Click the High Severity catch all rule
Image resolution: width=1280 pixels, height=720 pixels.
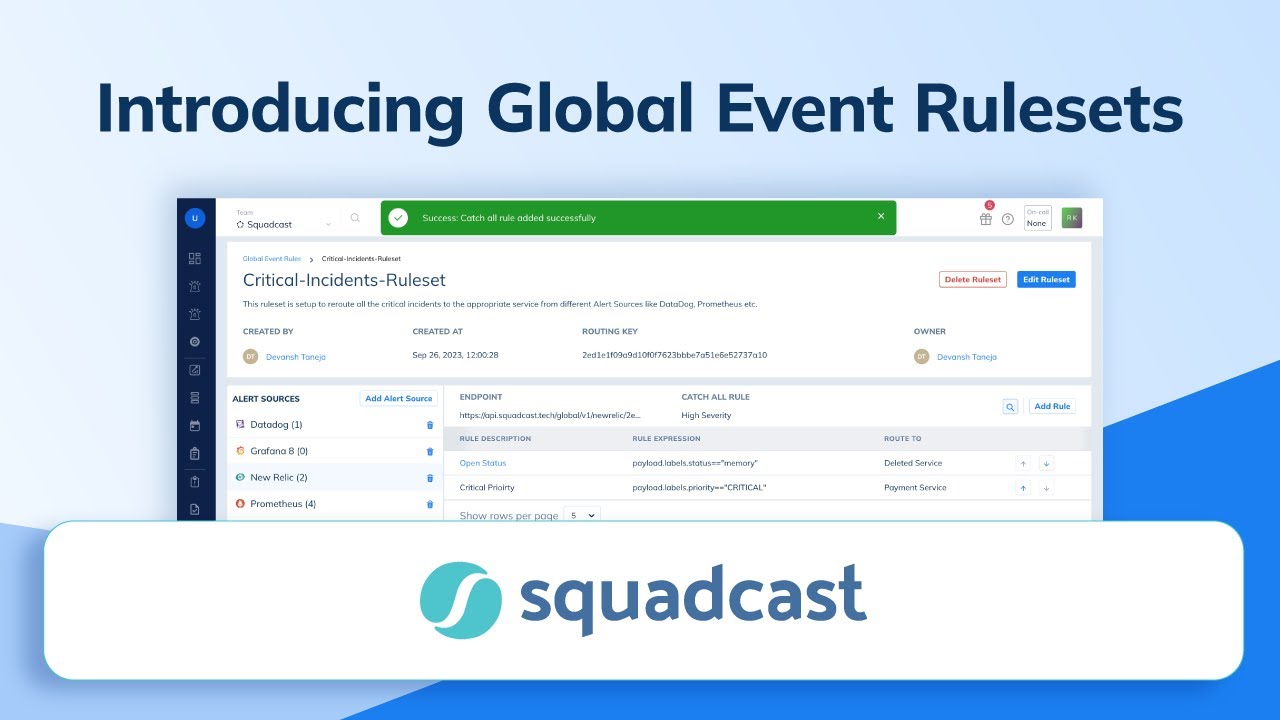(706, 415)
